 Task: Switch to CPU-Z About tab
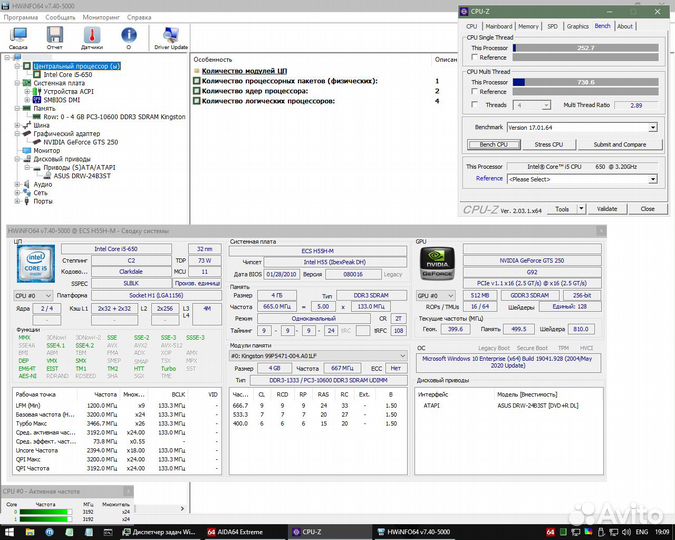coord(625,26)
